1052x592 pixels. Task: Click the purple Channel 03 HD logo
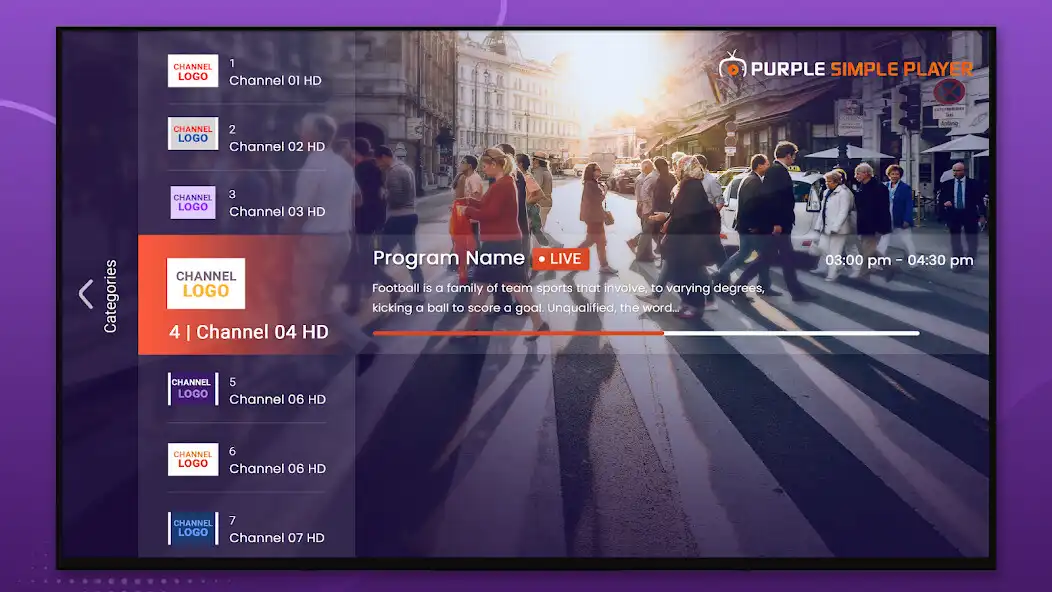(192, 201)
